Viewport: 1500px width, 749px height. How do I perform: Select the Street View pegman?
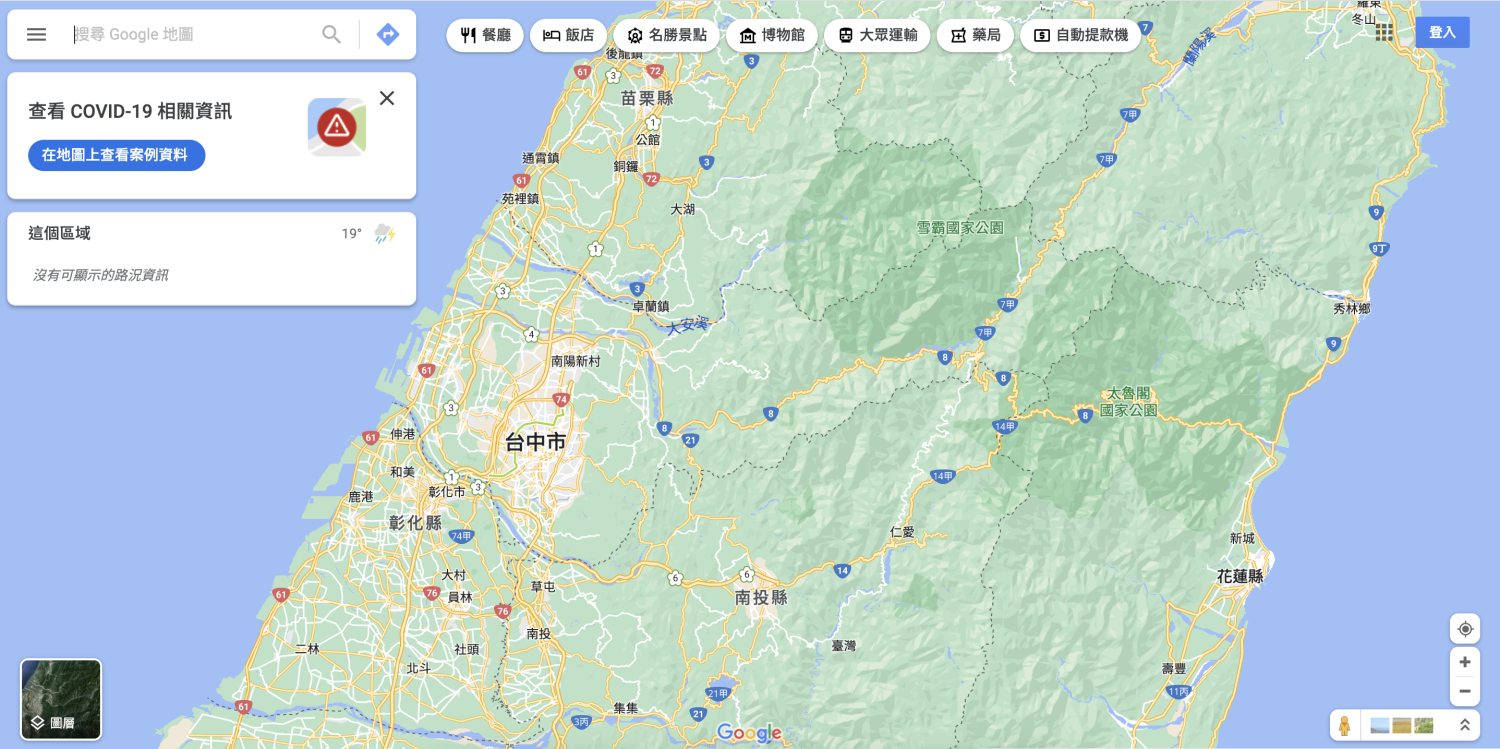coord(1345,725)
